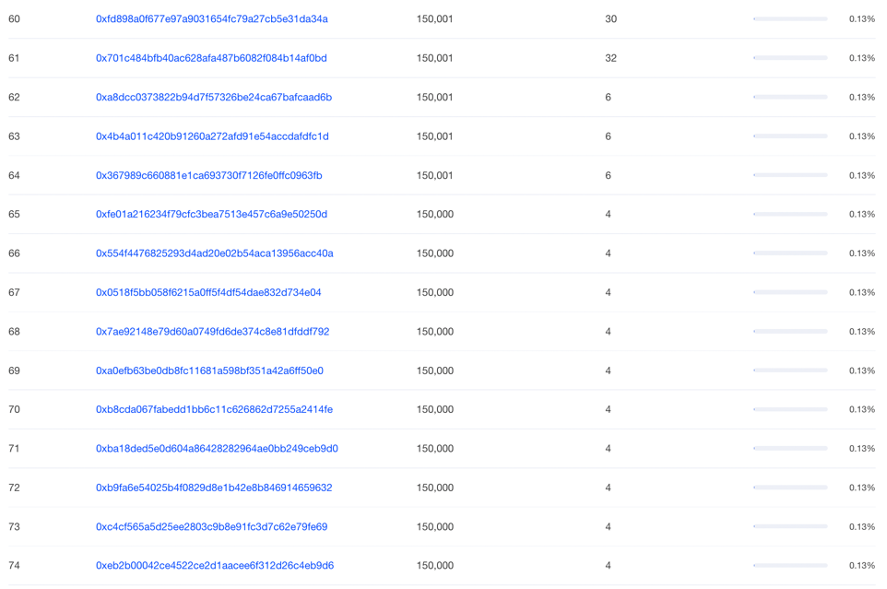The image size is (887, 589).
Task: Open address link starting 0xb9fa6e54025b4f08
Action: (214, 487)
